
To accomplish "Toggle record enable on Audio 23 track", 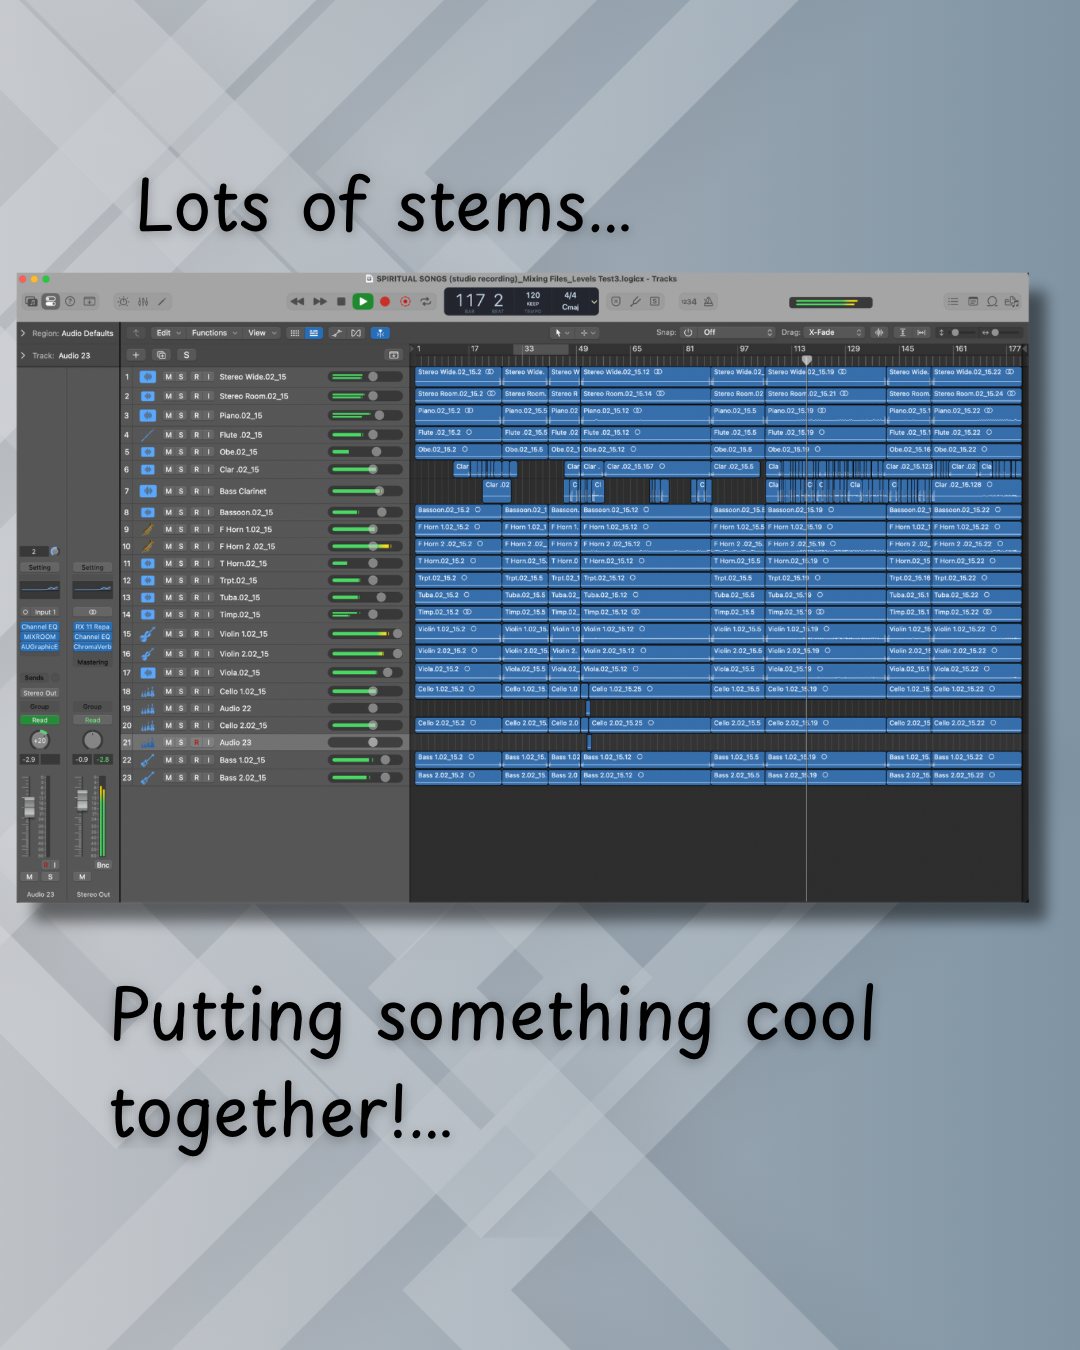I will (196, 742).
